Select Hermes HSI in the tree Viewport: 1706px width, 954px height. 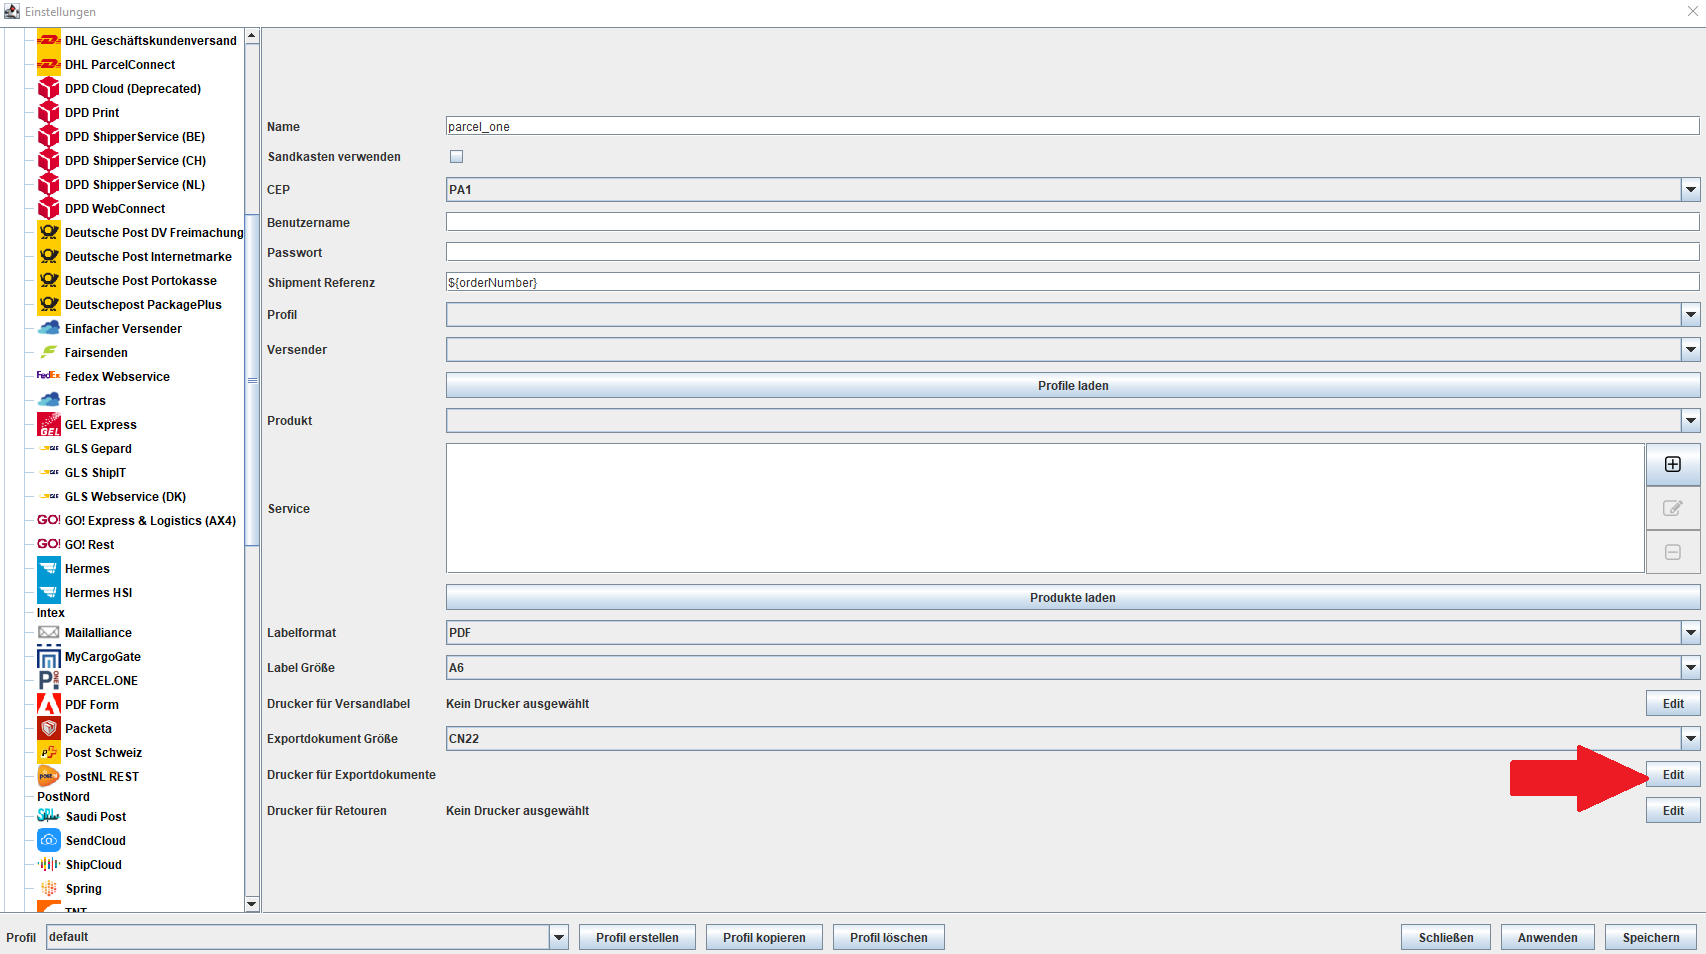click(x=98, y=593)
